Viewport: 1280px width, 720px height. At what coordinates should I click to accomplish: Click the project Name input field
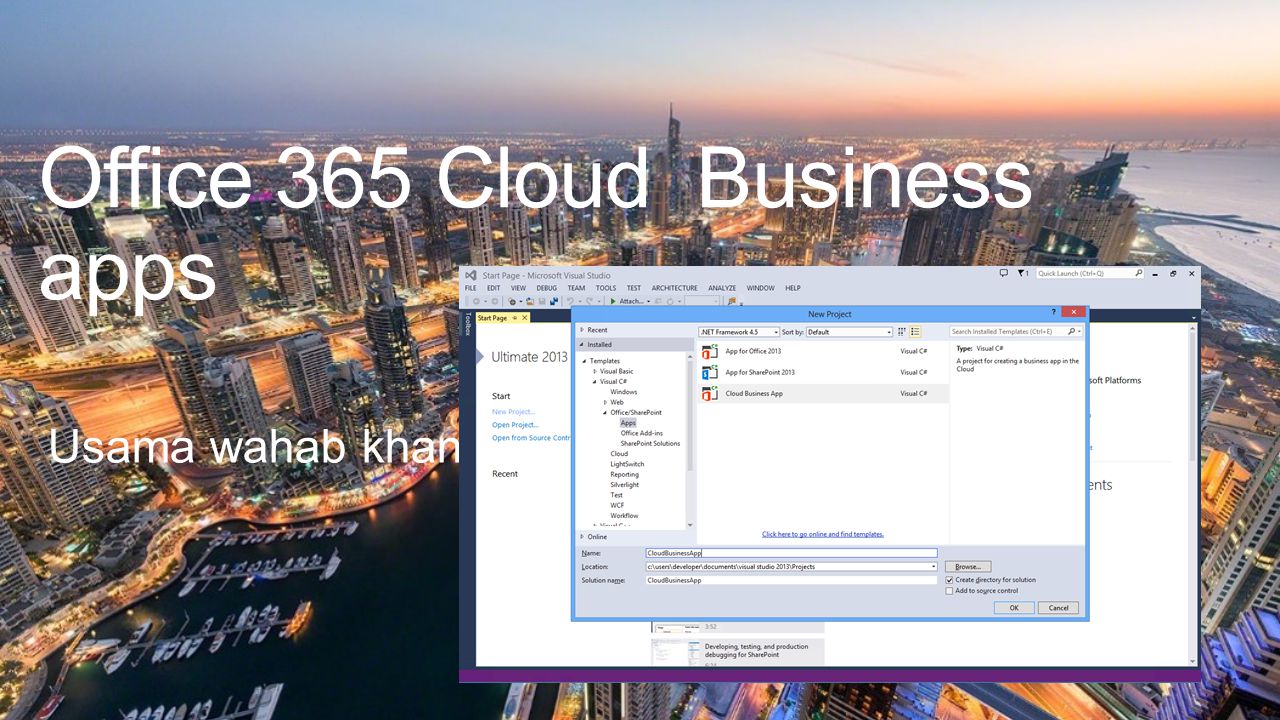pyautogui.click(x=791, y=553)
